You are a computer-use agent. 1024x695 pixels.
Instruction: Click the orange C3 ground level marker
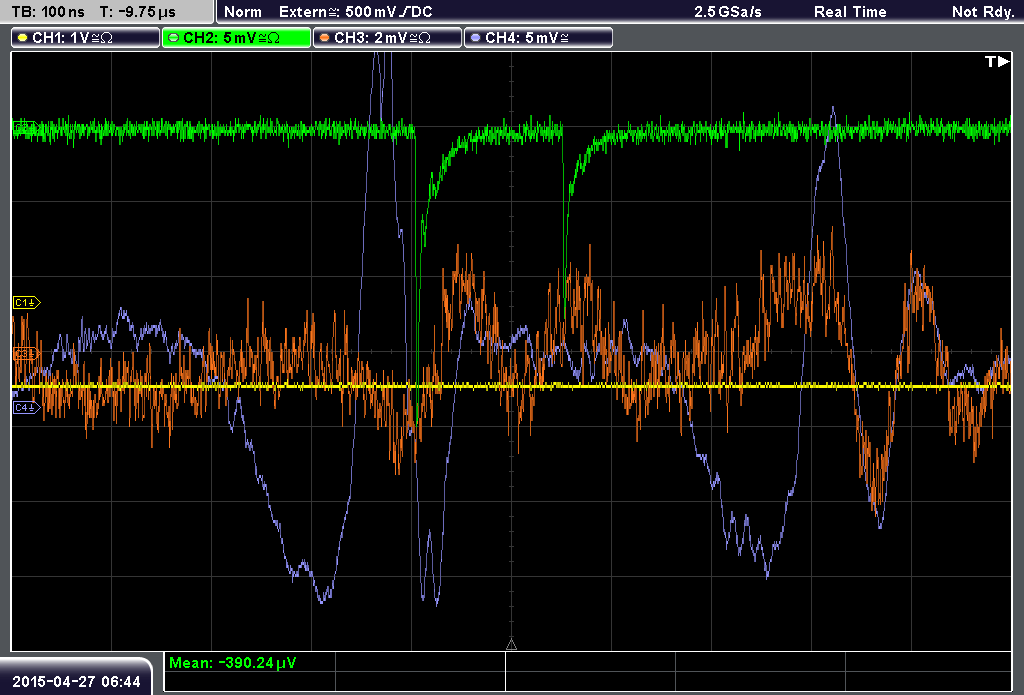(27, 354)
